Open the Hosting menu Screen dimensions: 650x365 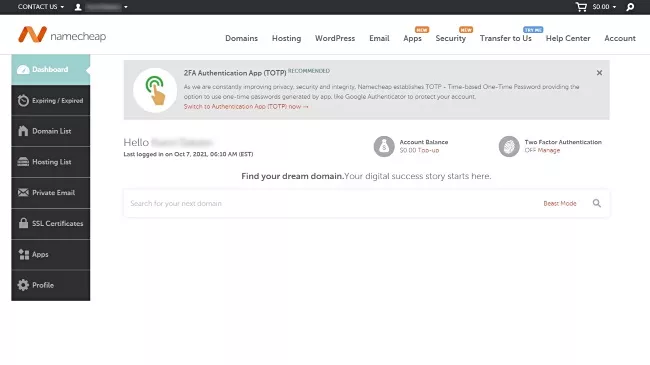point(286,38)
